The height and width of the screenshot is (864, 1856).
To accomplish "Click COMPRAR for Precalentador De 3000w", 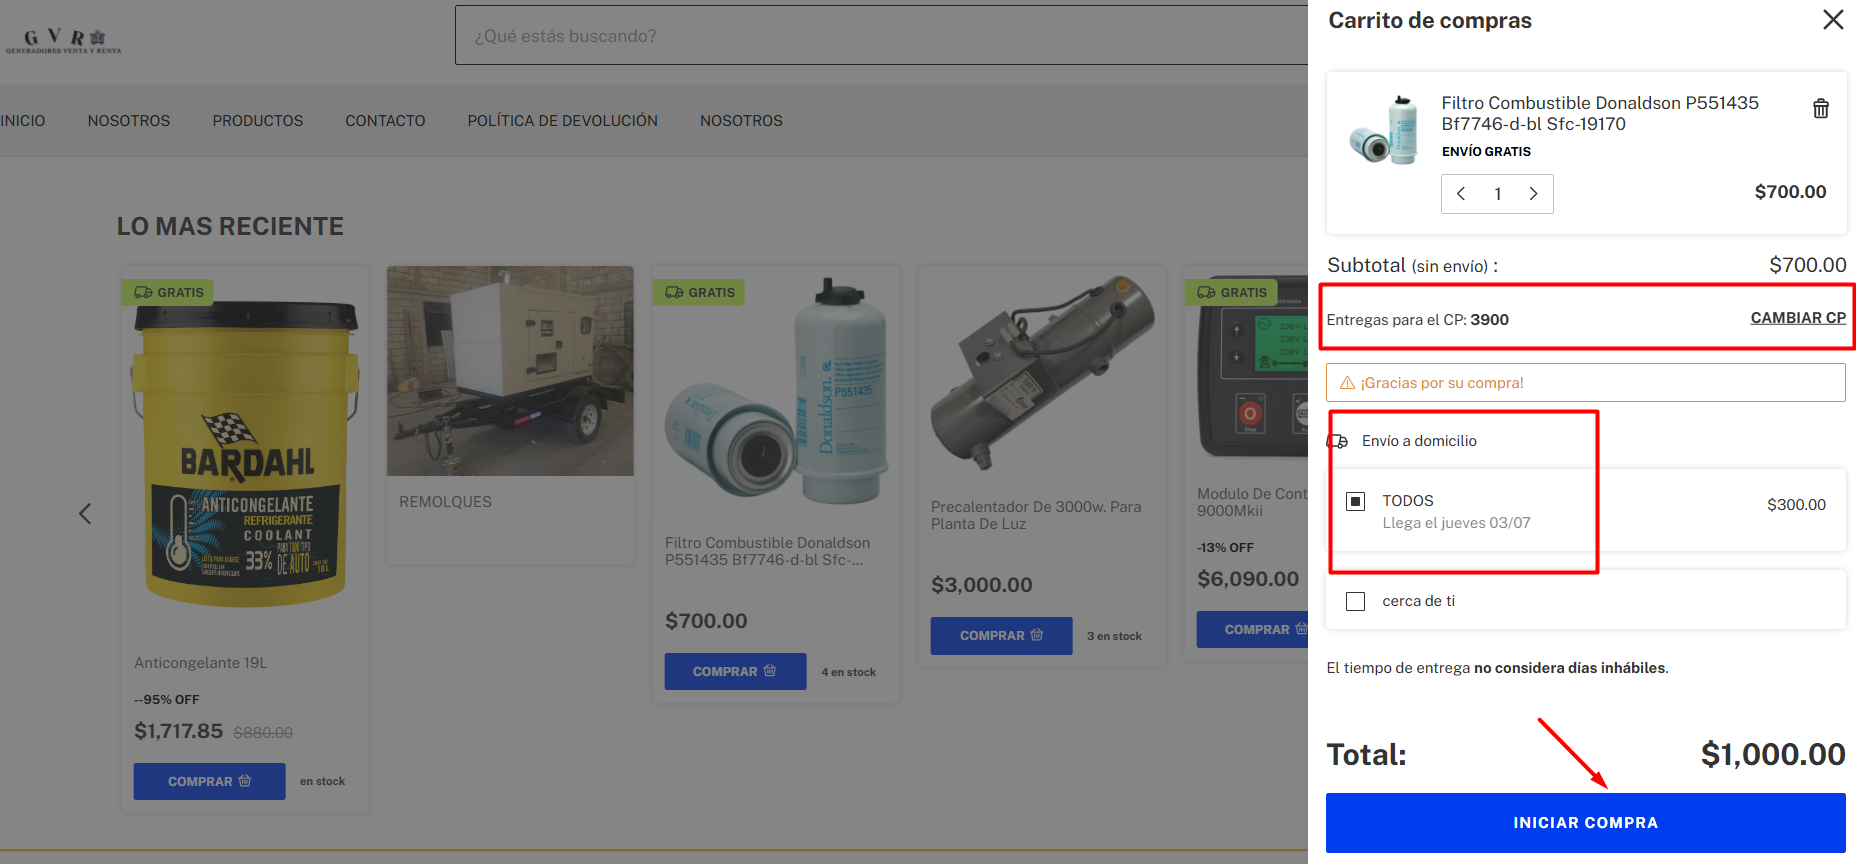I will click(x=1001, y=636).
